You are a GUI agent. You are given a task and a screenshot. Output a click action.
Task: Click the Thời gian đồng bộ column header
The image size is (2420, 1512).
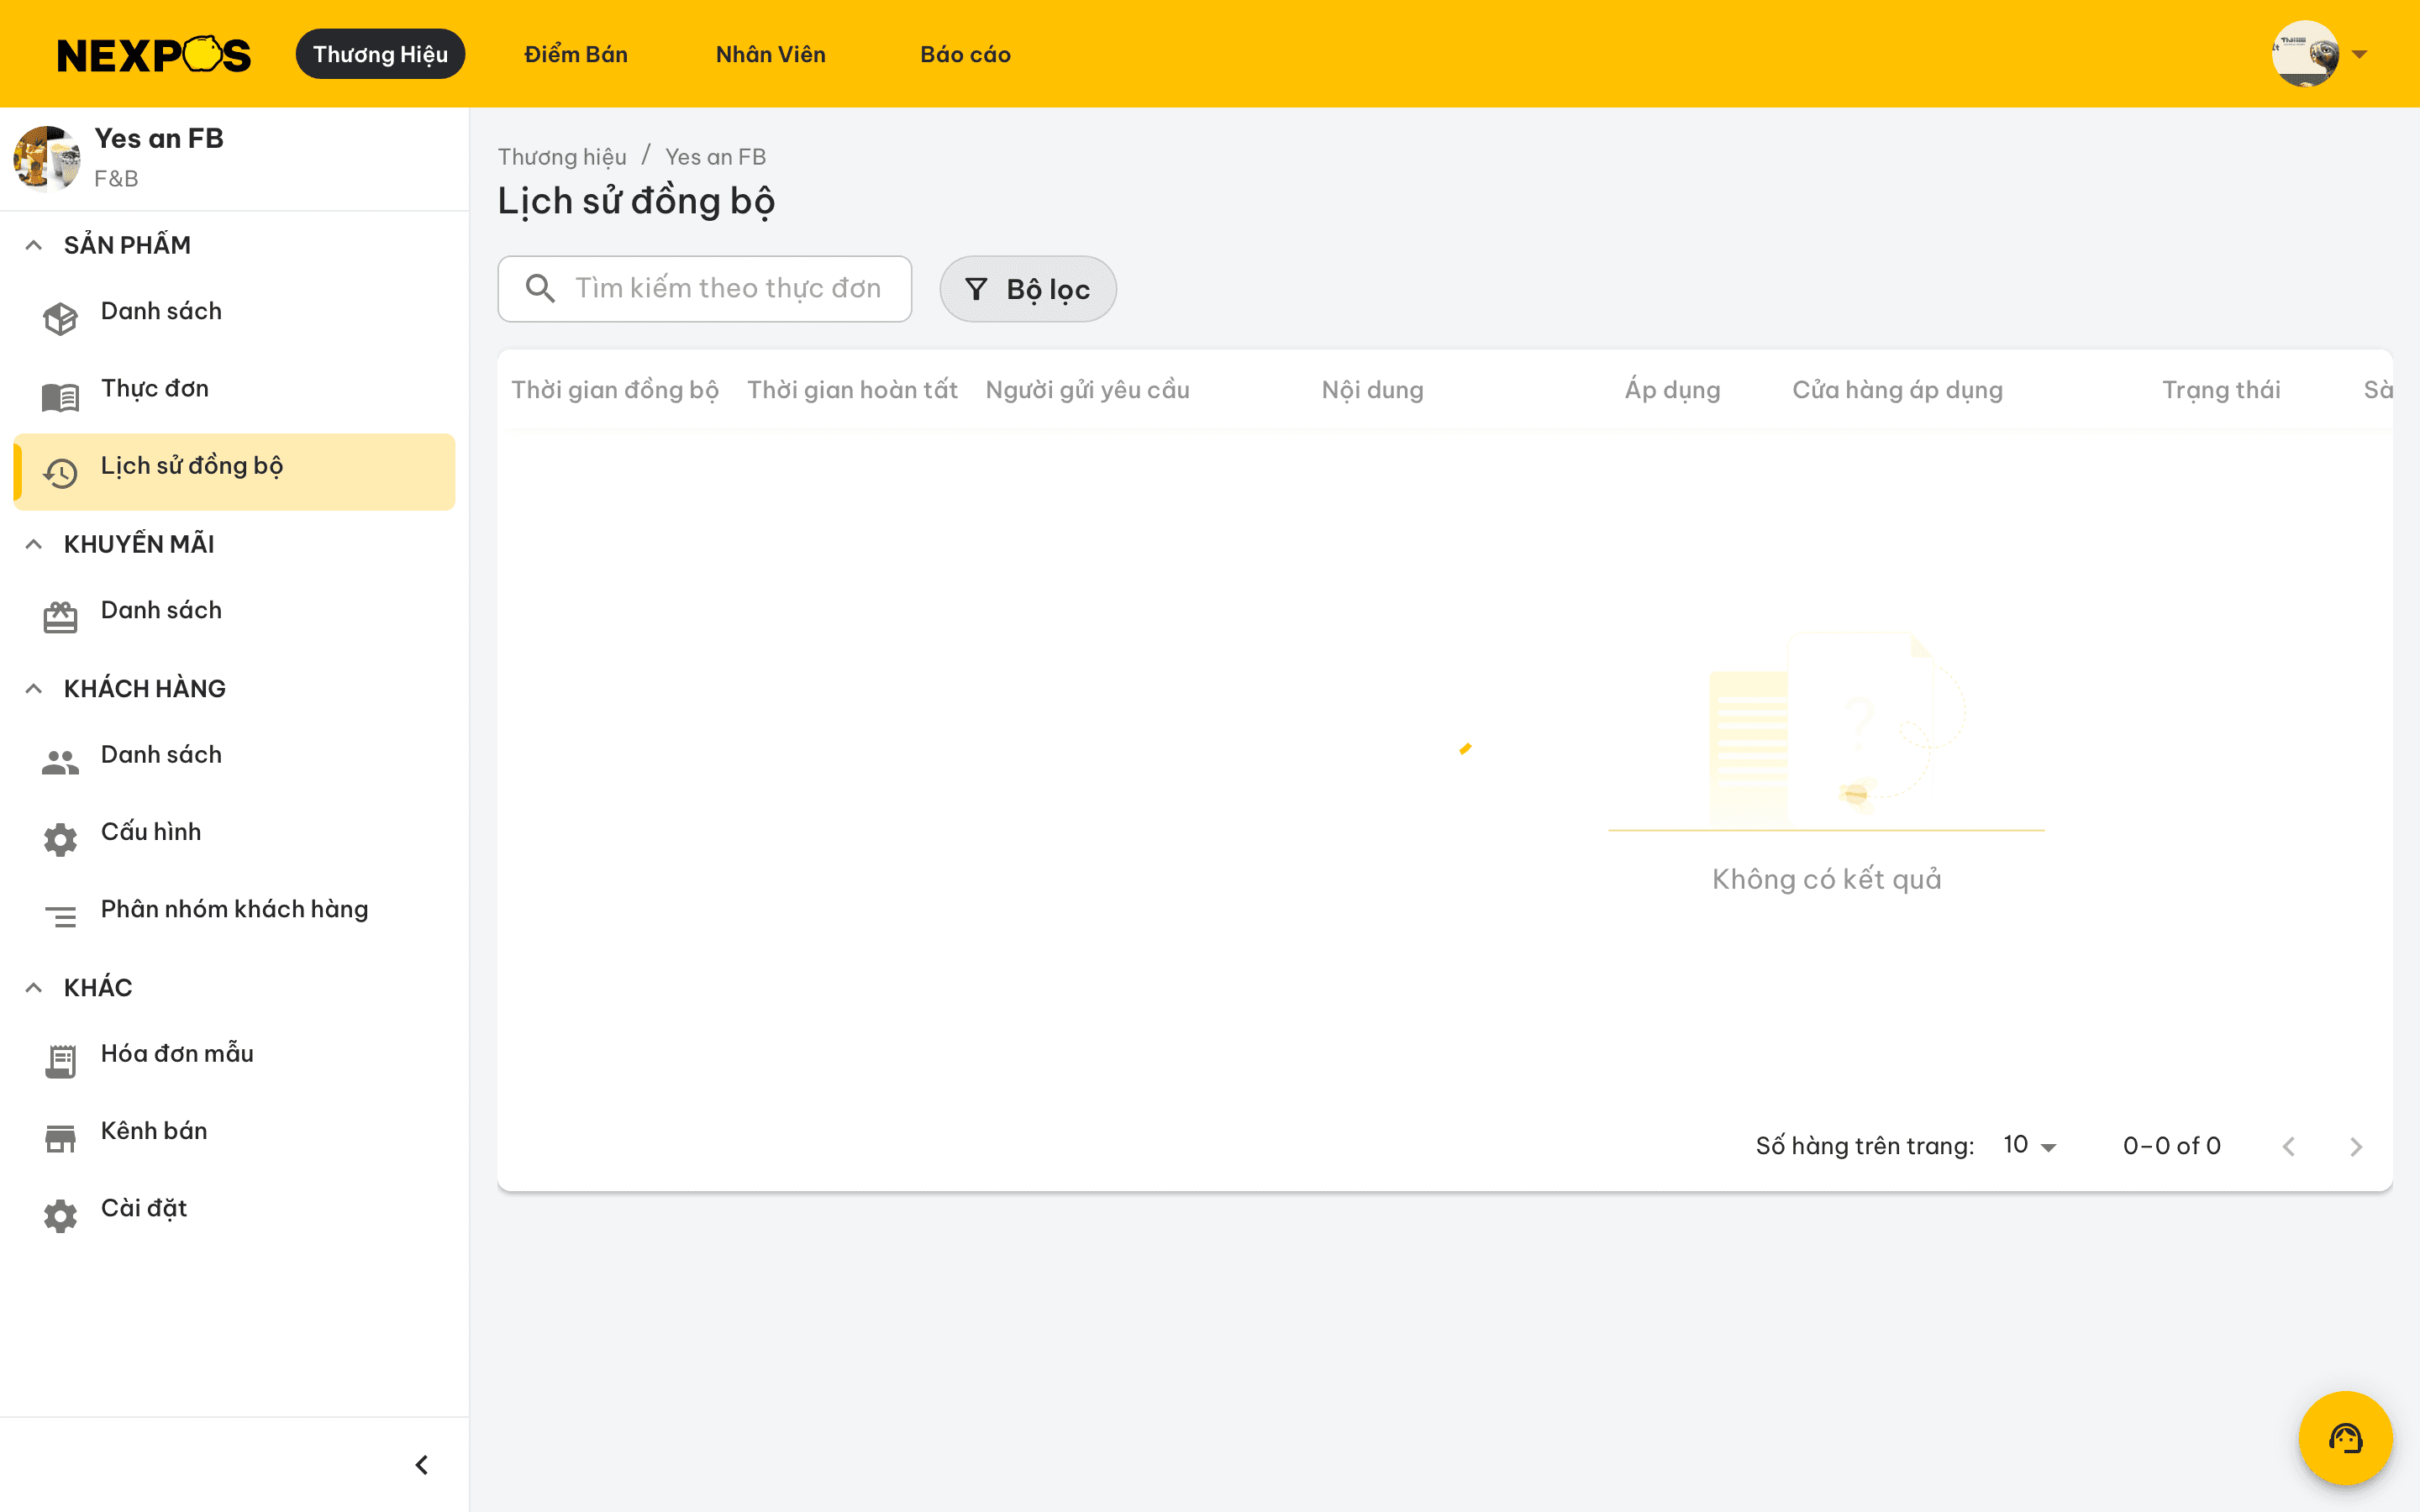[615, 390]
